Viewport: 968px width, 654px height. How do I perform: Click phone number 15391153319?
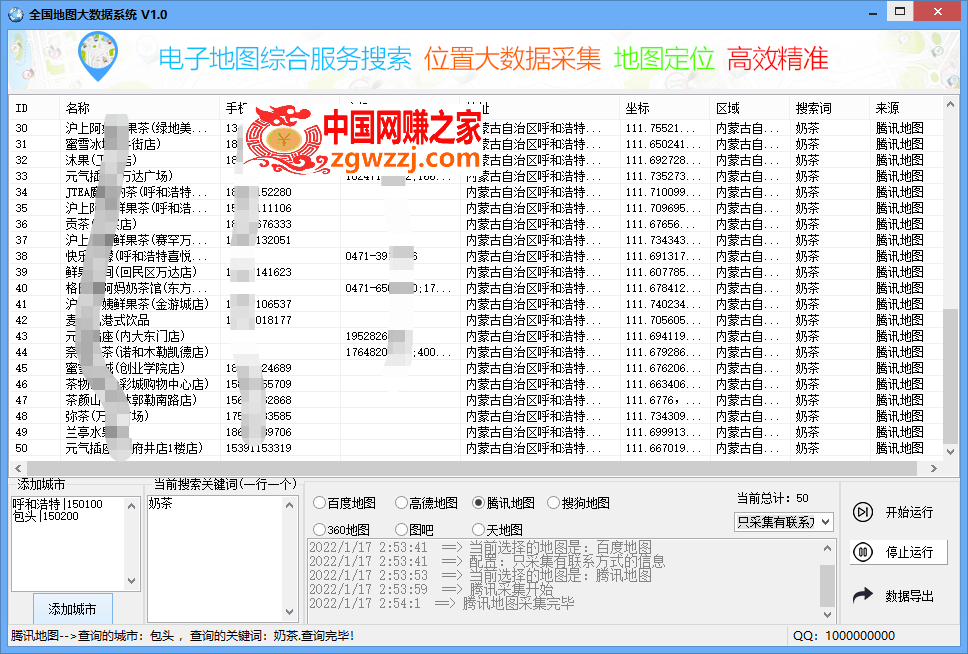pos(259,448)
